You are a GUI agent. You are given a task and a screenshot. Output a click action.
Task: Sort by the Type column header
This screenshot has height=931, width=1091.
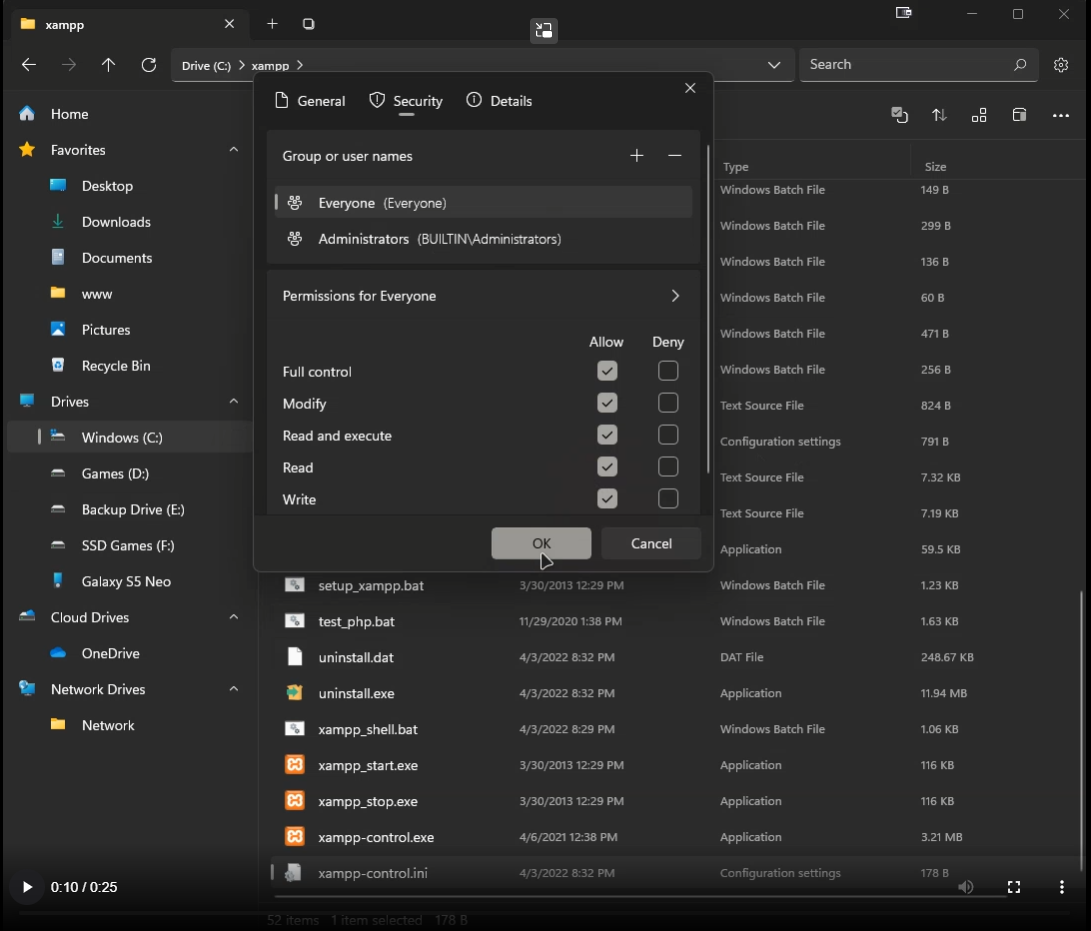pyautogui.click(x=735, y=167)
